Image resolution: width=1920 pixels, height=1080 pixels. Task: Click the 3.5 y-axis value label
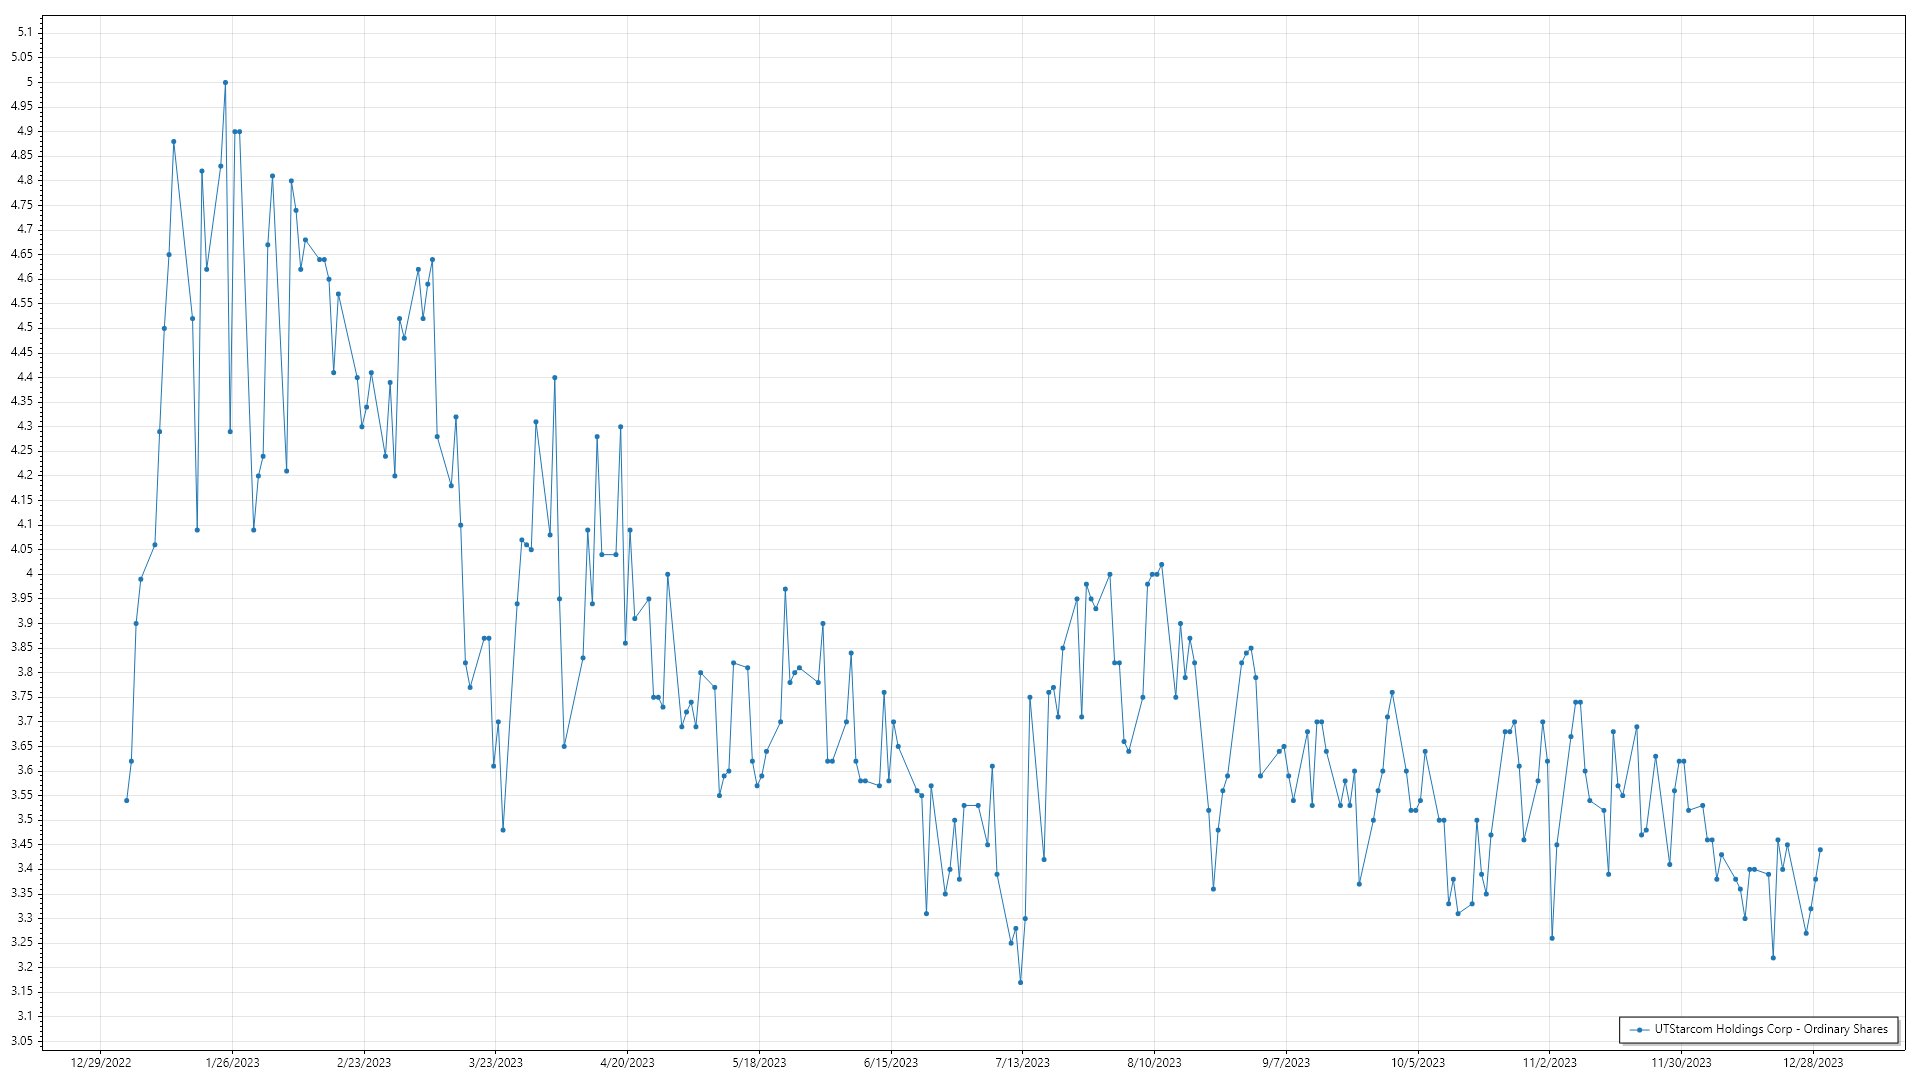pos(24,819)
